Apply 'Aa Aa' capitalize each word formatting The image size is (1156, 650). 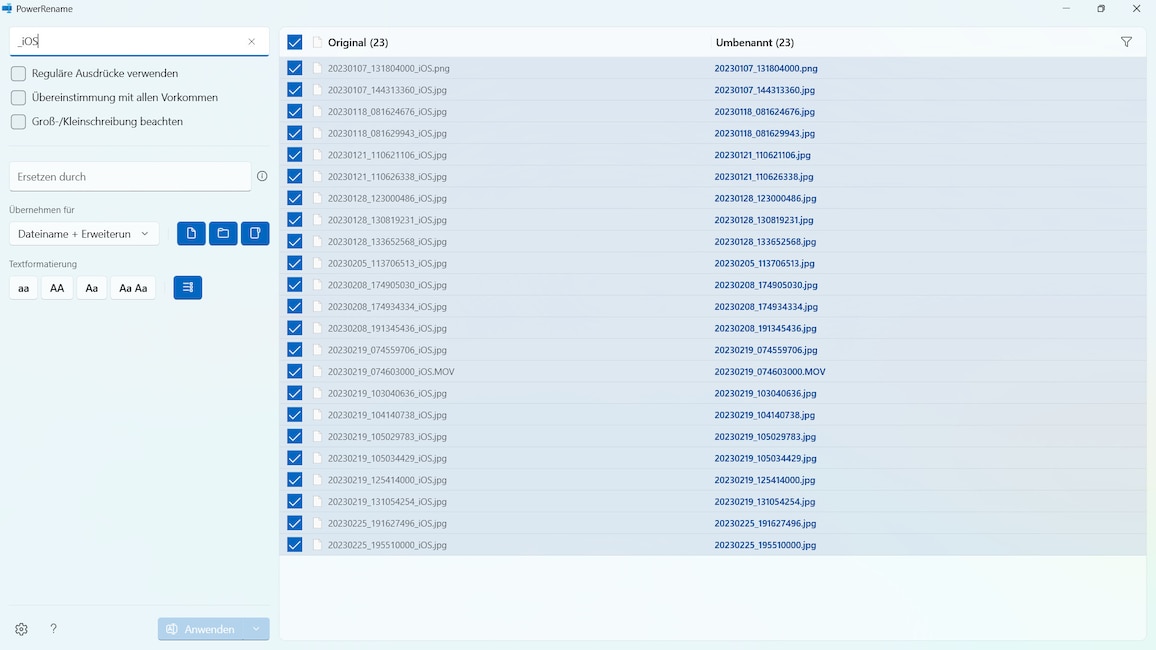pos(133,288)
